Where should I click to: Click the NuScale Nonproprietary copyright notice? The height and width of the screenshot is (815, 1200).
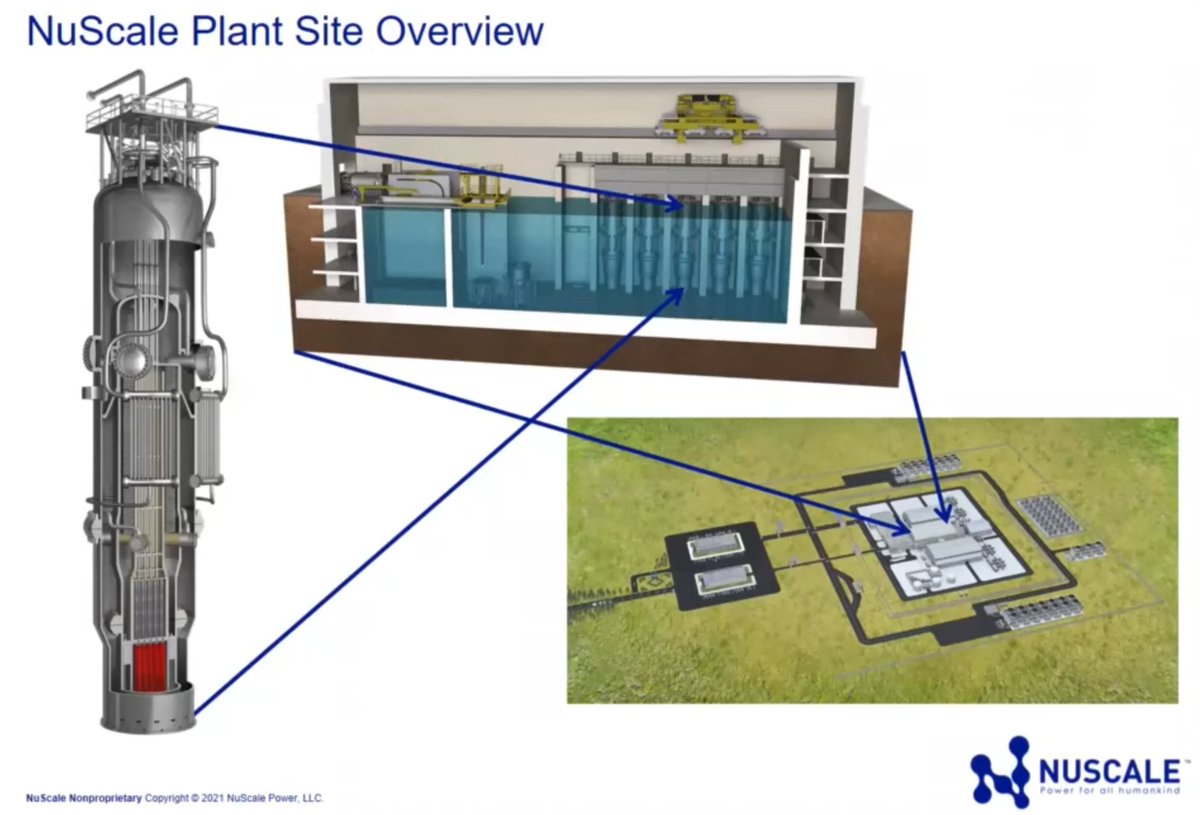tap(175, 798)
